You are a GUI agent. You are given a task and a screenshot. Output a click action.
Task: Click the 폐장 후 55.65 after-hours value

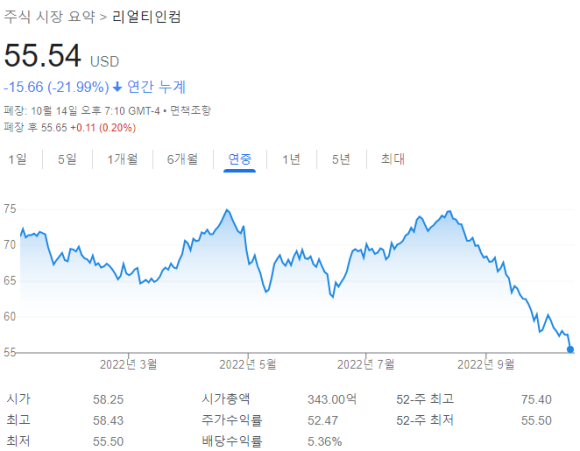pos(36,128)
